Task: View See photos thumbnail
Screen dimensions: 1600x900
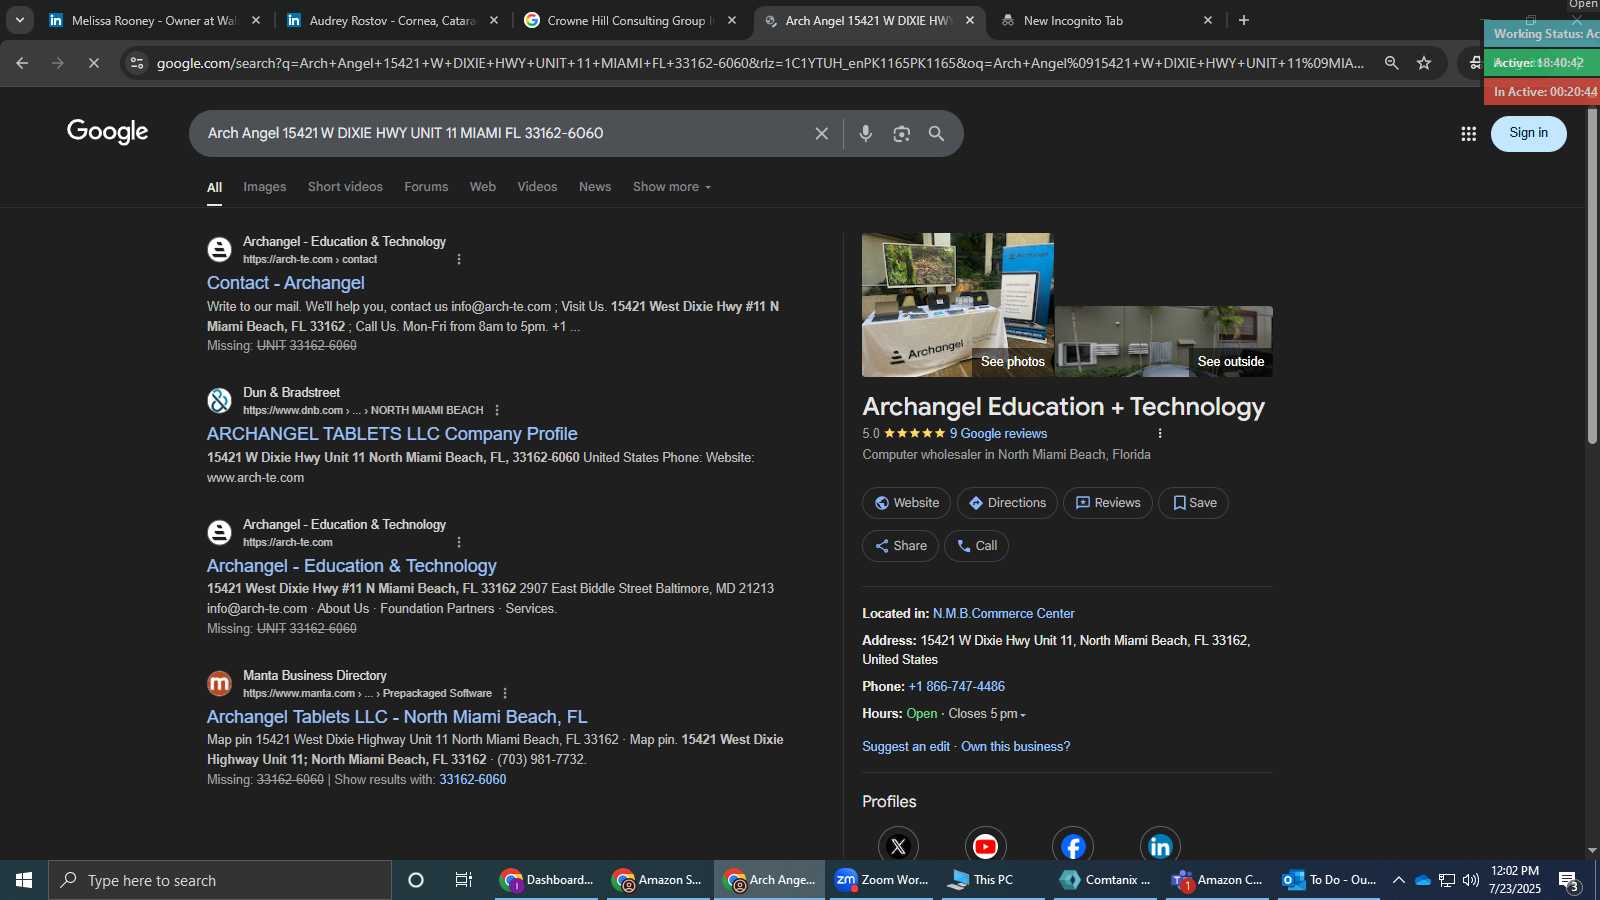Action: 958,305
